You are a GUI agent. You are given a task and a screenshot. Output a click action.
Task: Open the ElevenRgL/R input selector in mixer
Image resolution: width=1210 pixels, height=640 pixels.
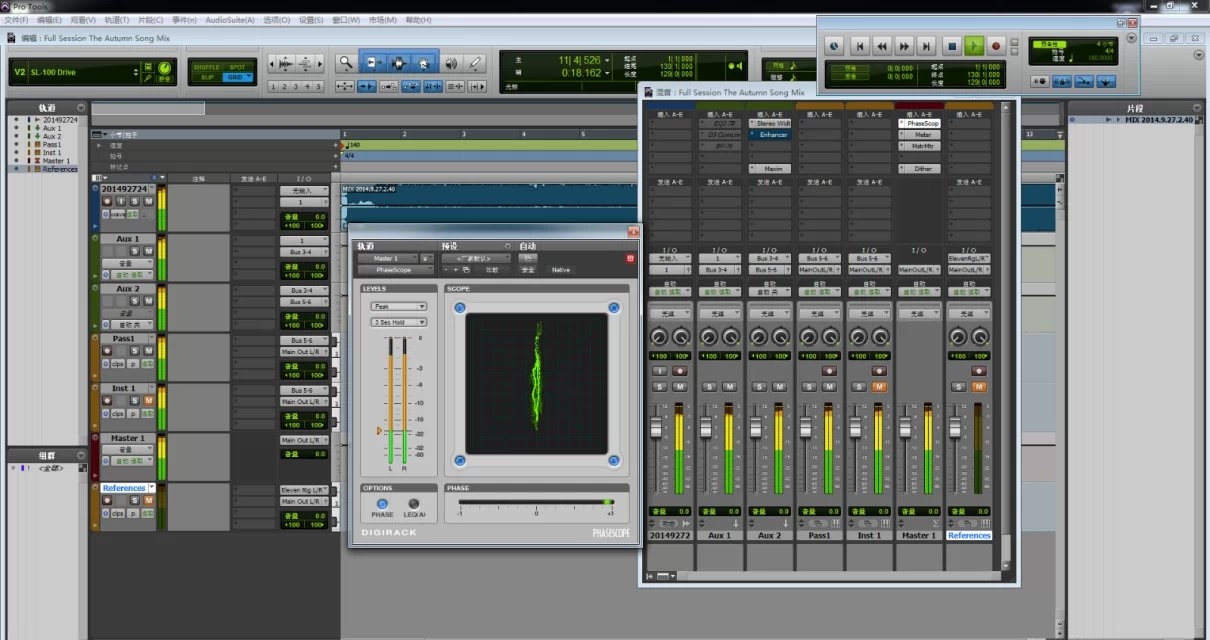pyautogui.click(x=969, y=258)
